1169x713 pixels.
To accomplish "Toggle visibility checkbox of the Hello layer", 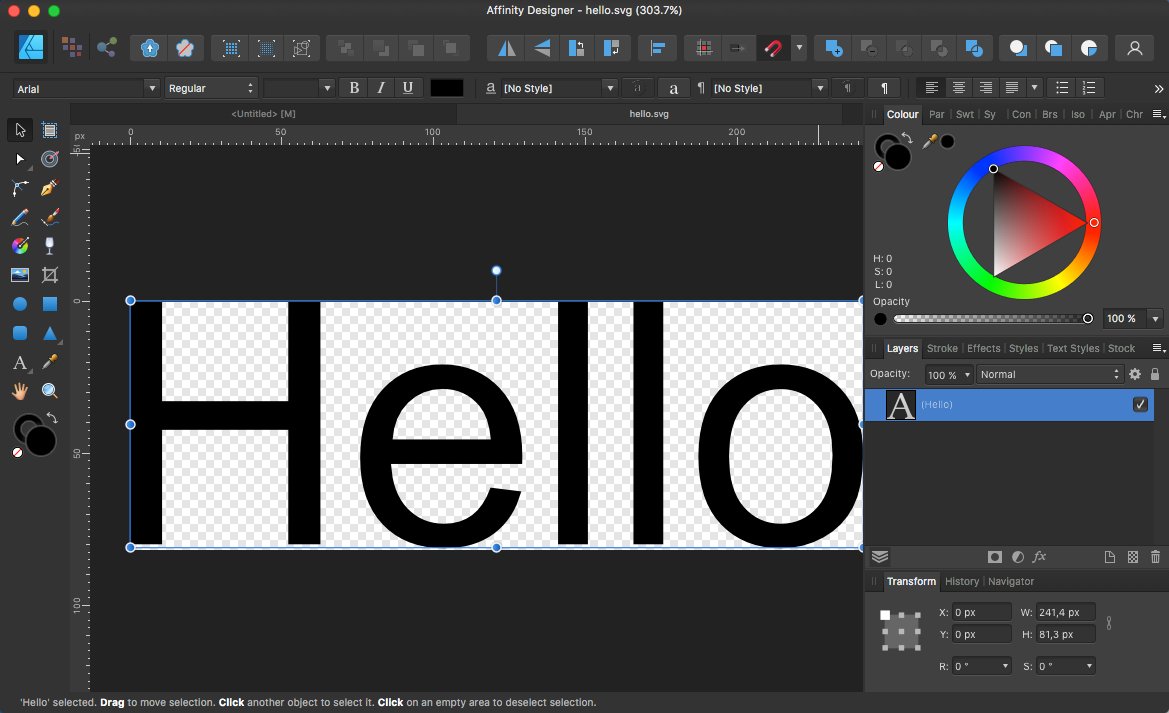I will point(1140,404).
